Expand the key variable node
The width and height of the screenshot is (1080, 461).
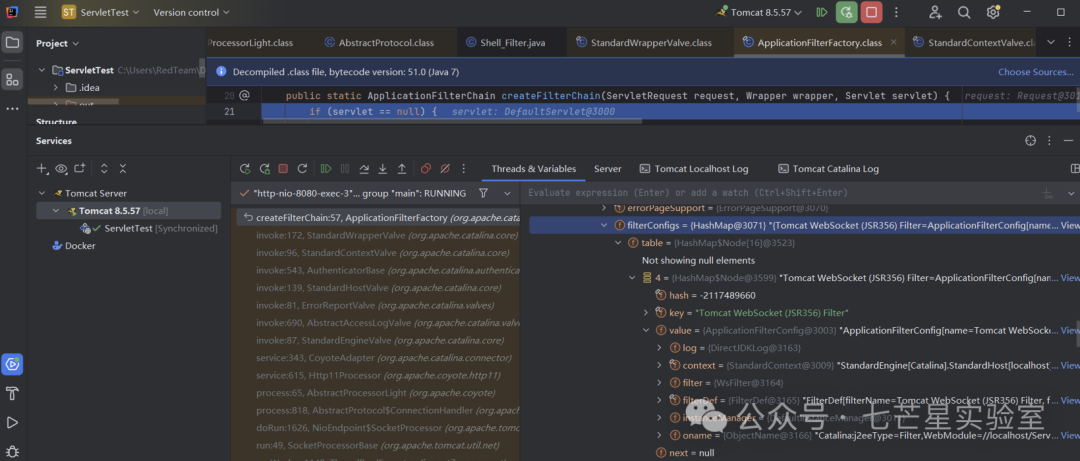pyautogui.click(x=646, y=313)
